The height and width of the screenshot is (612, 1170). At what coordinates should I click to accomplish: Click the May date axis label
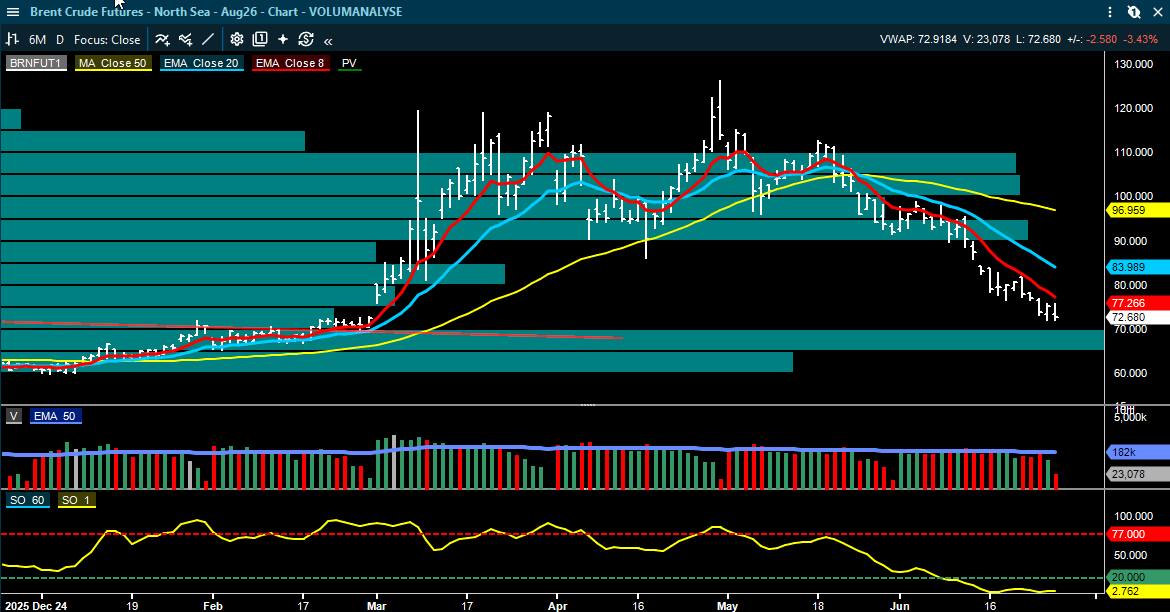pyautogui.click(x=728, y=606)
